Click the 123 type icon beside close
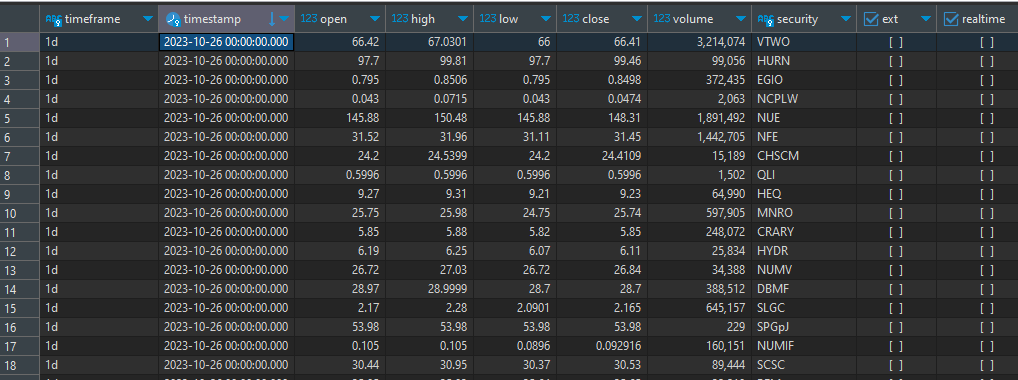1018x380 pixels. point(571,19)
